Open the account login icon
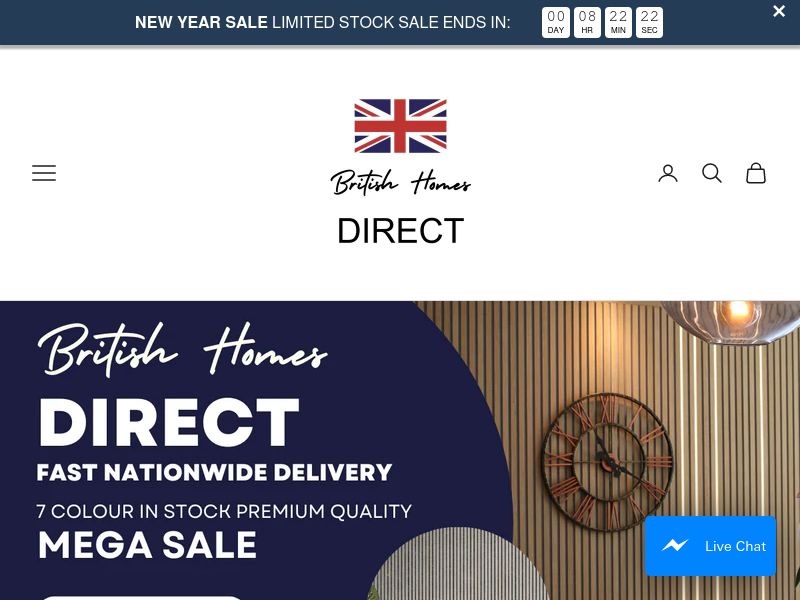This screenshot has width=800, height=600. point(667,173)
